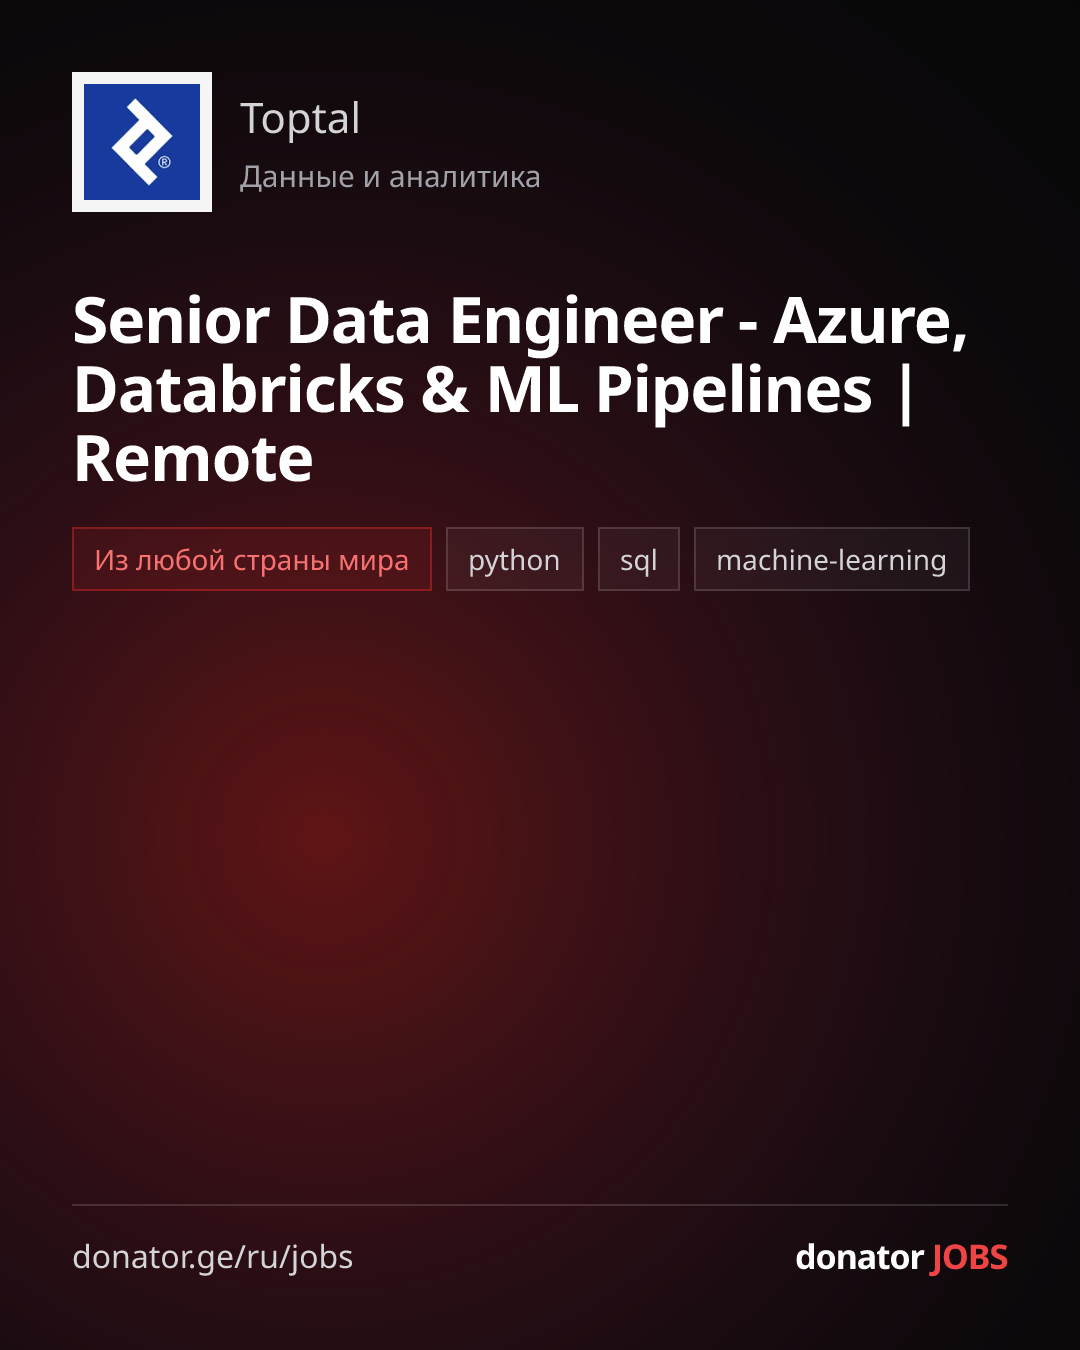Screen dimensions: 1080x1350
Task: Visit the donator.ge/ru/jobs URL
Action: tap(213, 1257)
